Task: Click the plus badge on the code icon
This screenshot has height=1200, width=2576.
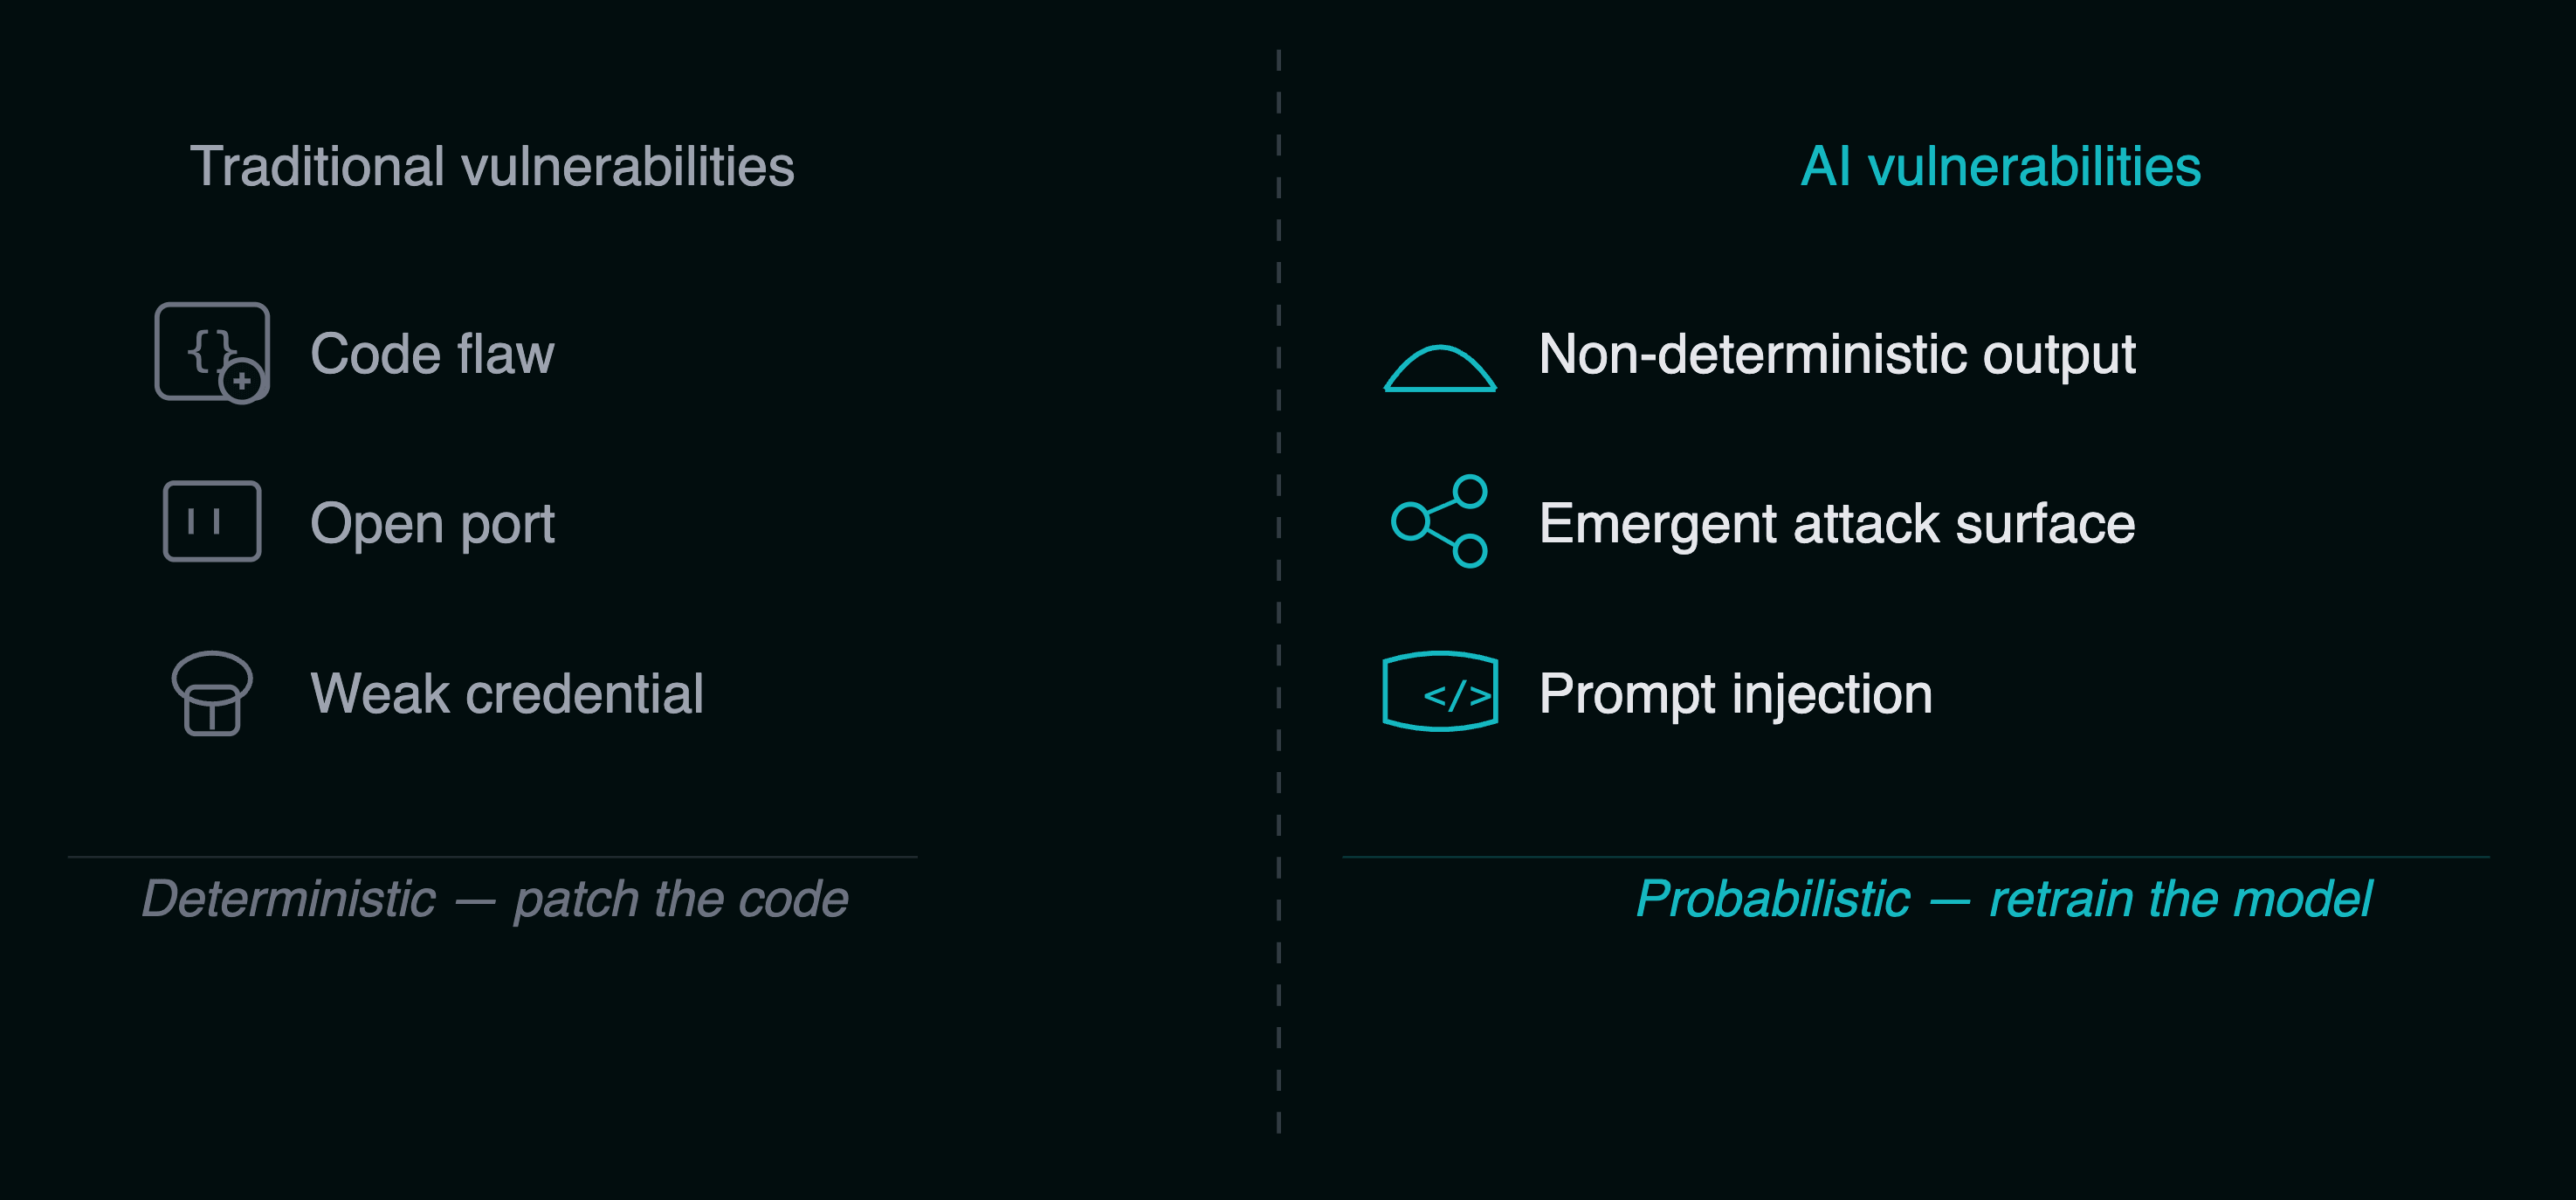Action: tap(242, 382)
